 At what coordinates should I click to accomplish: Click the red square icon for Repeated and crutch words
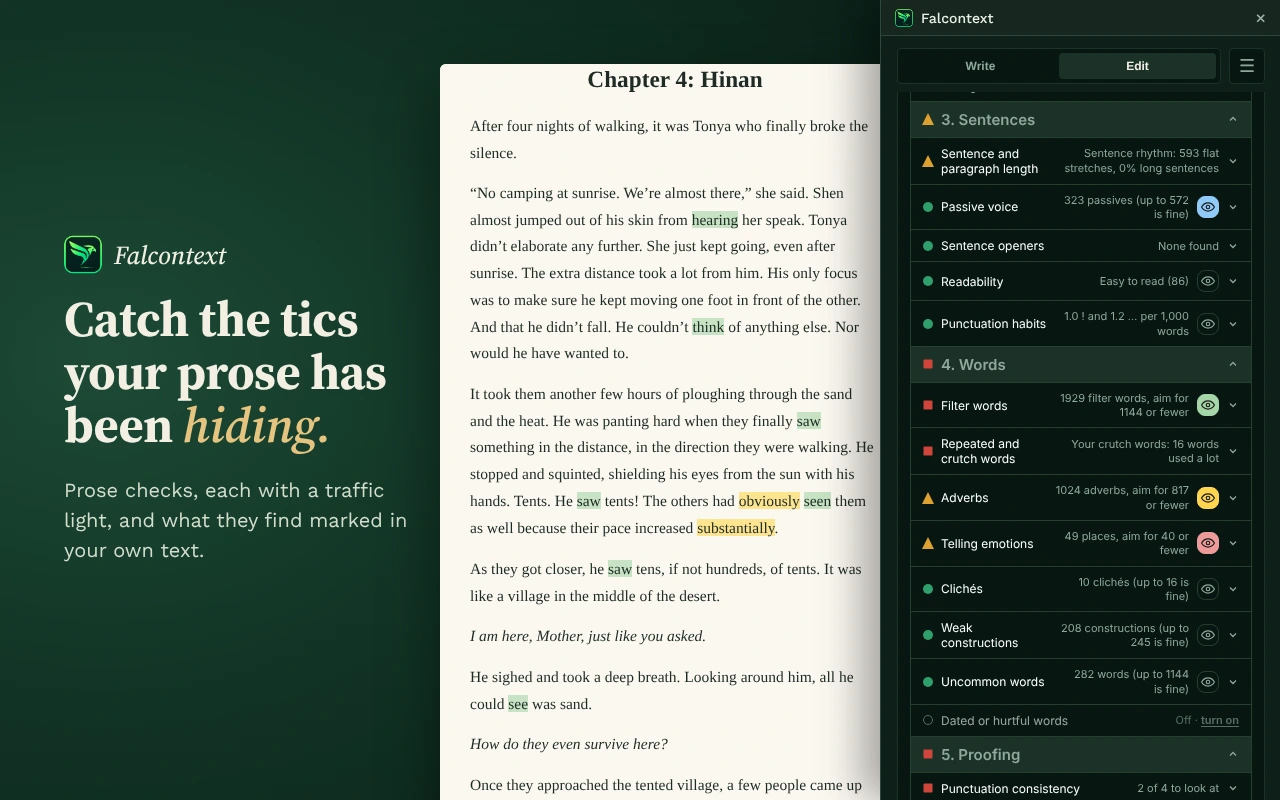(x=928, y=451)
